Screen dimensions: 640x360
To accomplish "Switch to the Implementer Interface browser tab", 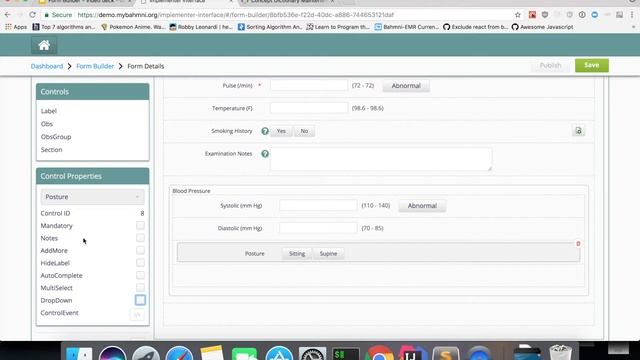I will (x=186, y=2).
